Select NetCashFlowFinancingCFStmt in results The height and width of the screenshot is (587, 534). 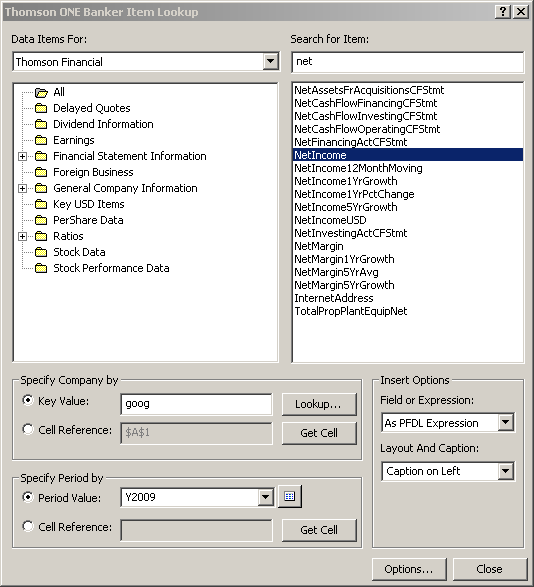407,103
